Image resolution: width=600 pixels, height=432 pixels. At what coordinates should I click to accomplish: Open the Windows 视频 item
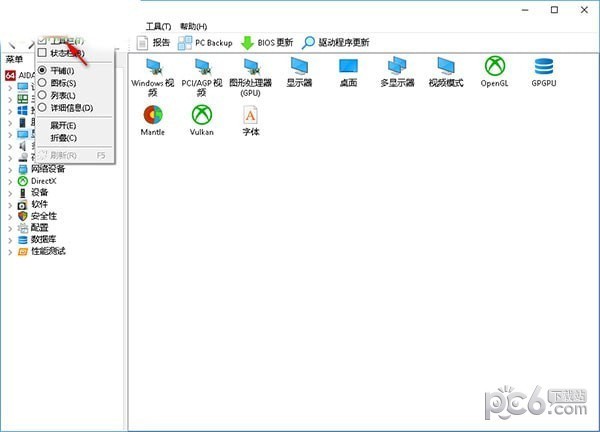coord(152,77)
